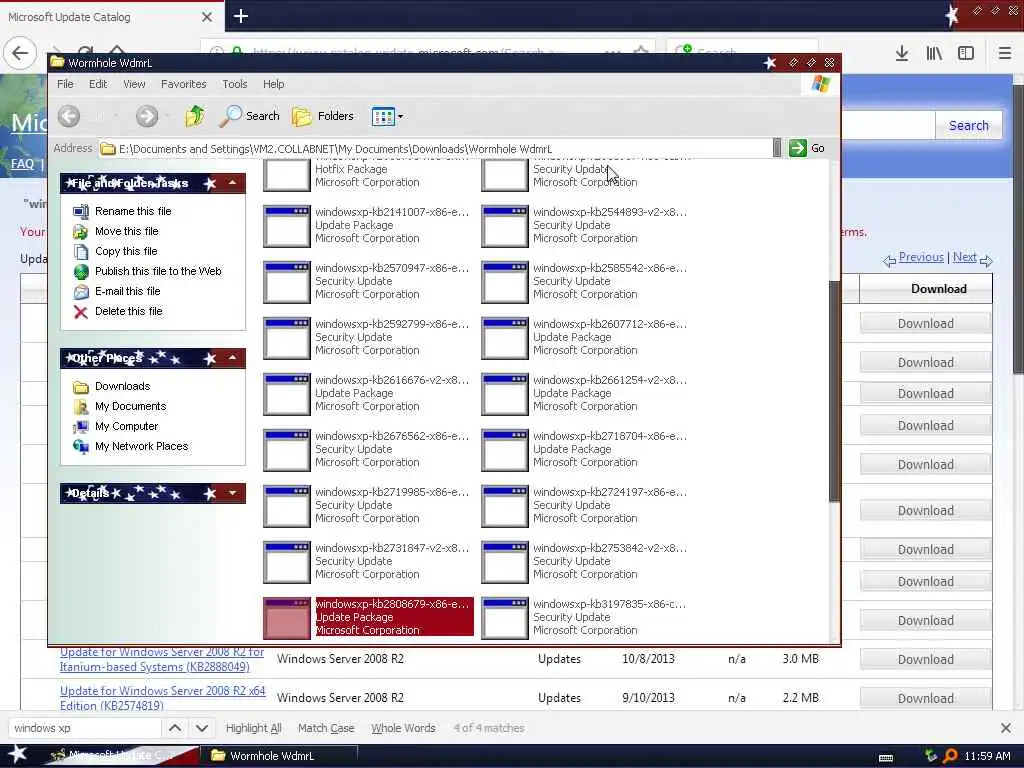Screen dimensions: 1024x768
Task: Open the View menu in Explorer
Action: coord(134,84)
